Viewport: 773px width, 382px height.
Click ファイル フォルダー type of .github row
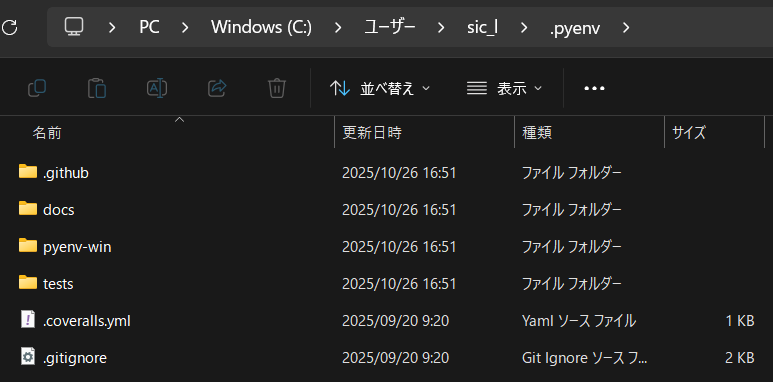[x=571, y=173]
